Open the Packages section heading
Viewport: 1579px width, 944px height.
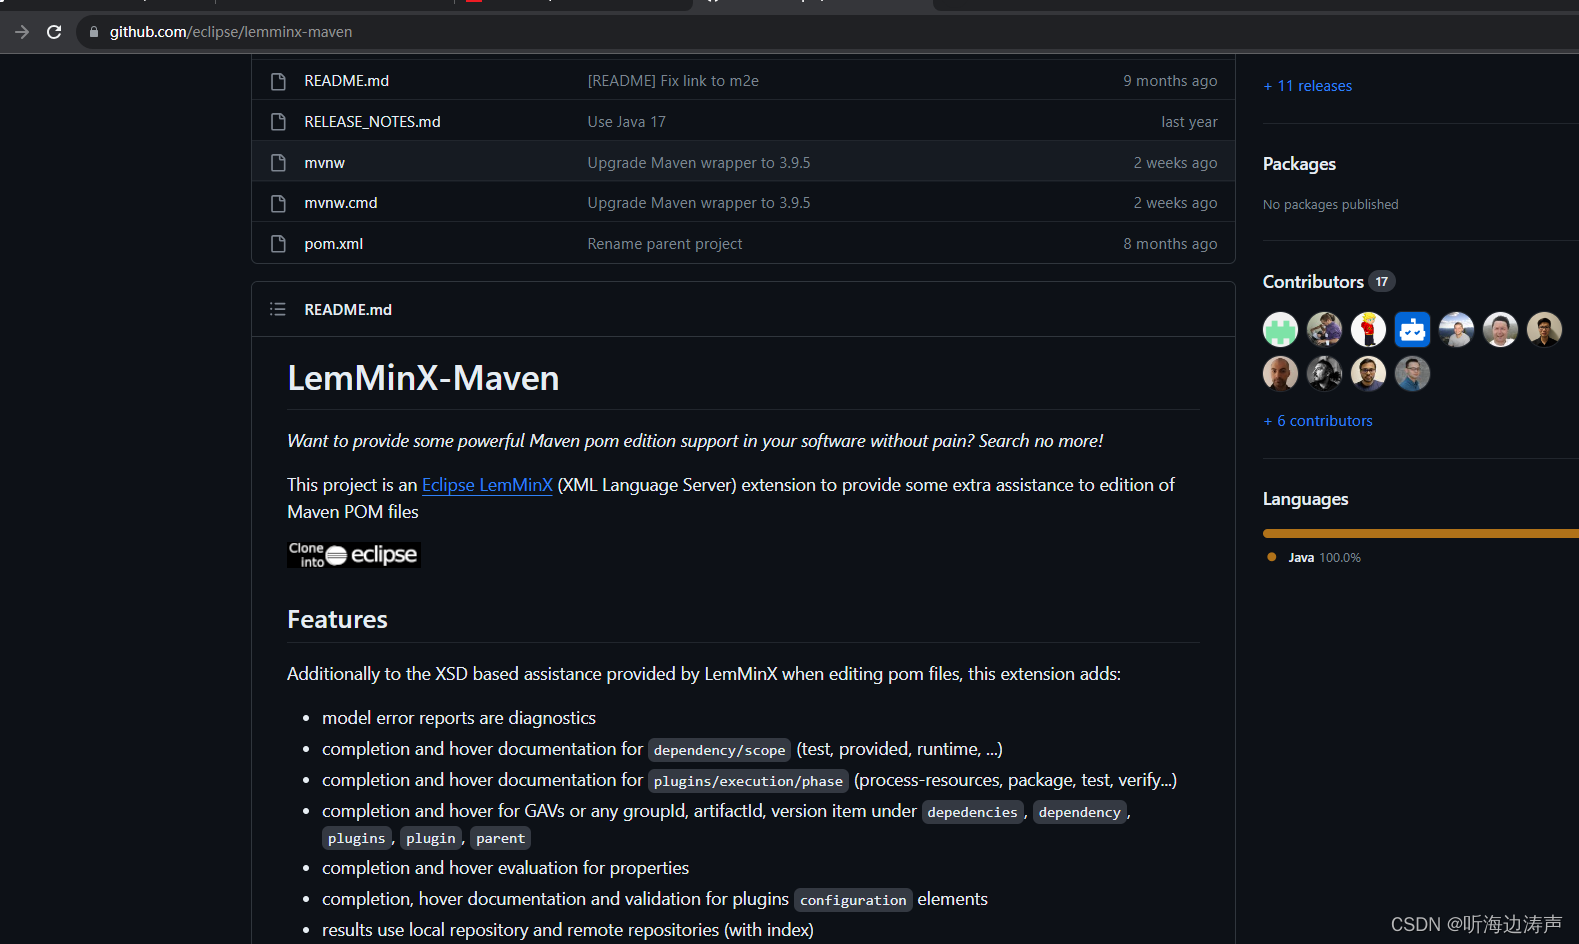[1299, 164]
